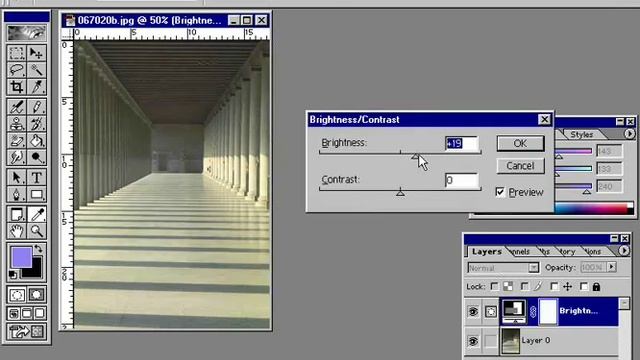Toggle Lock position checkbox
Viewport: 640px width, 360px height.
coord(554,287)
